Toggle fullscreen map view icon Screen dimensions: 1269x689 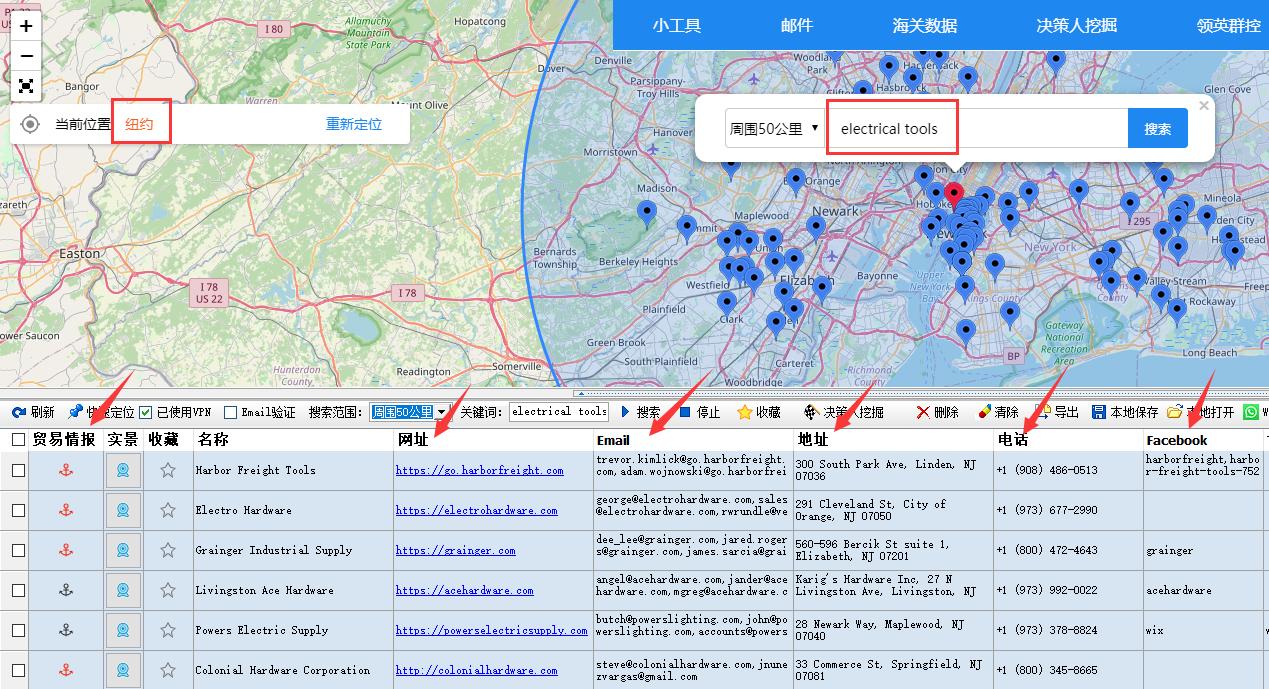point(27,86)
